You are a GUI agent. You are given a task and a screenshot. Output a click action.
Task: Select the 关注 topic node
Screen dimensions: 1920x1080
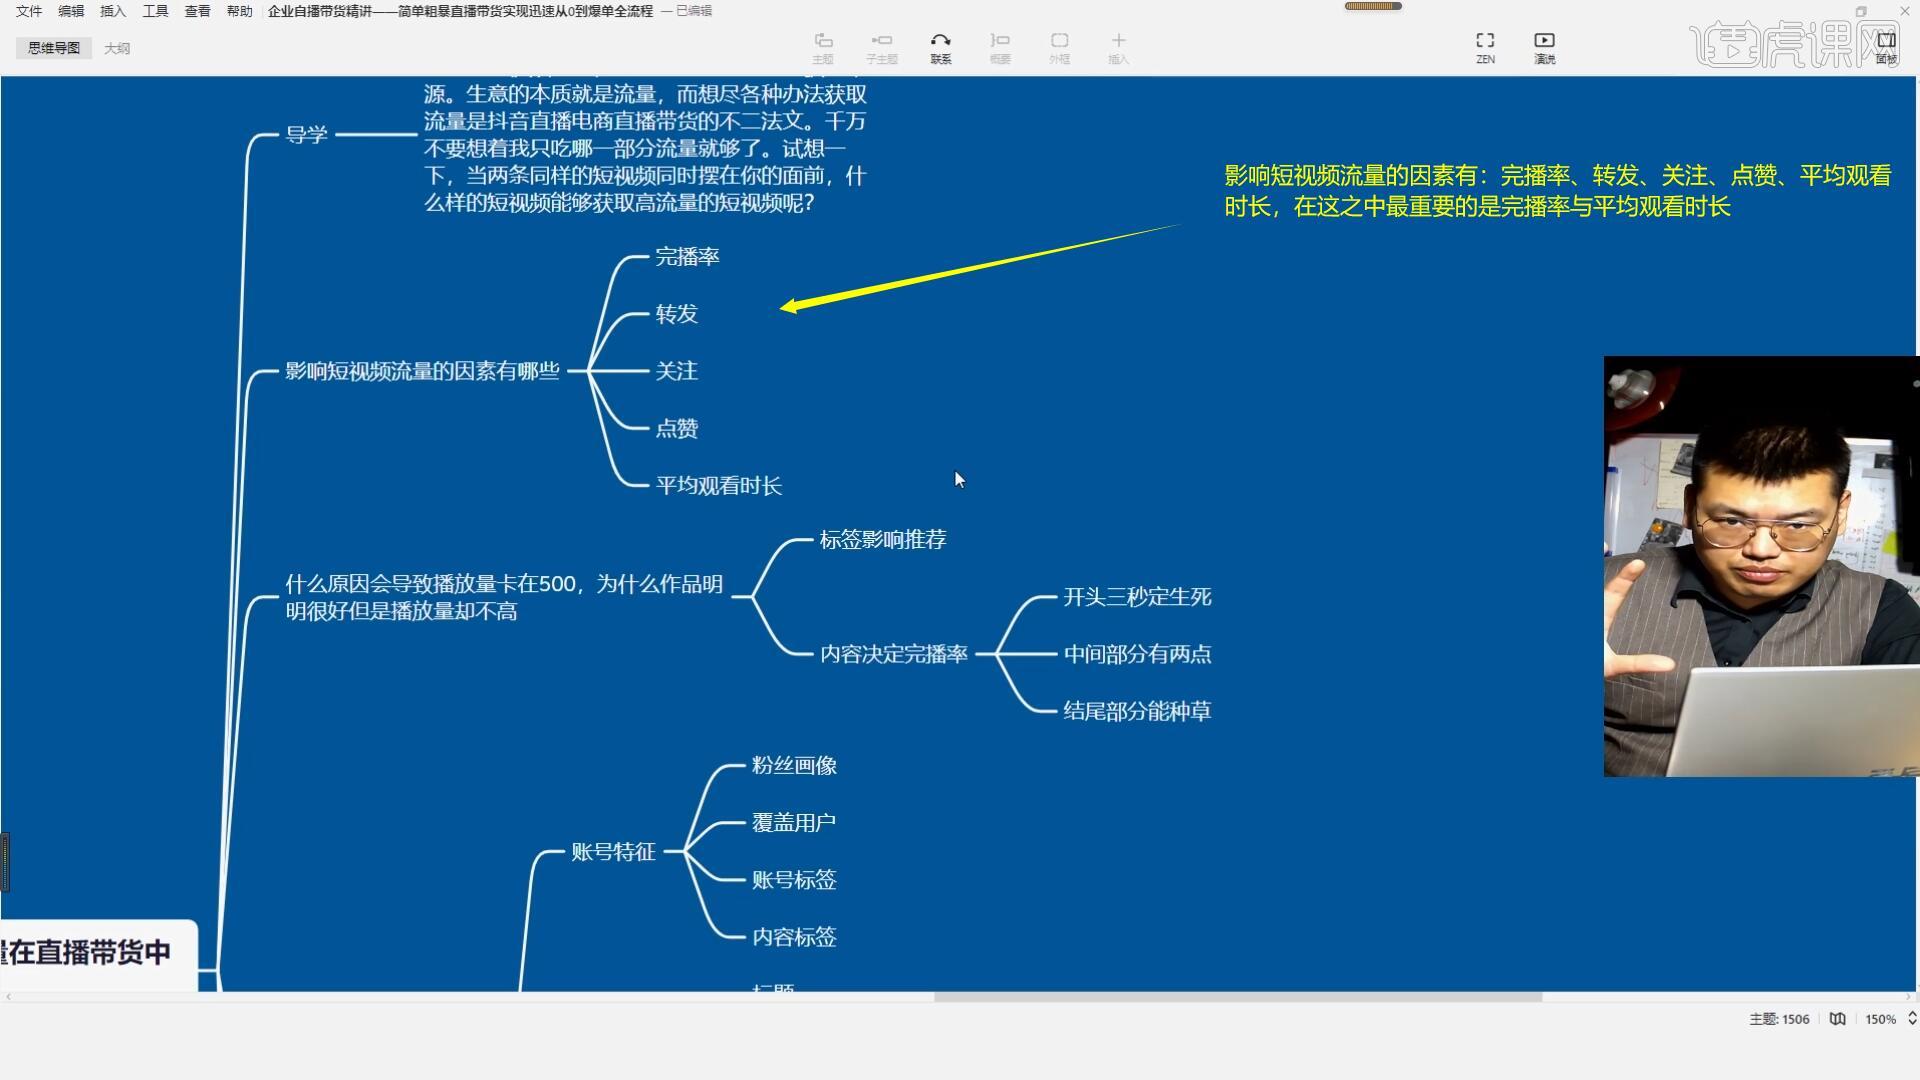(676, 371)
